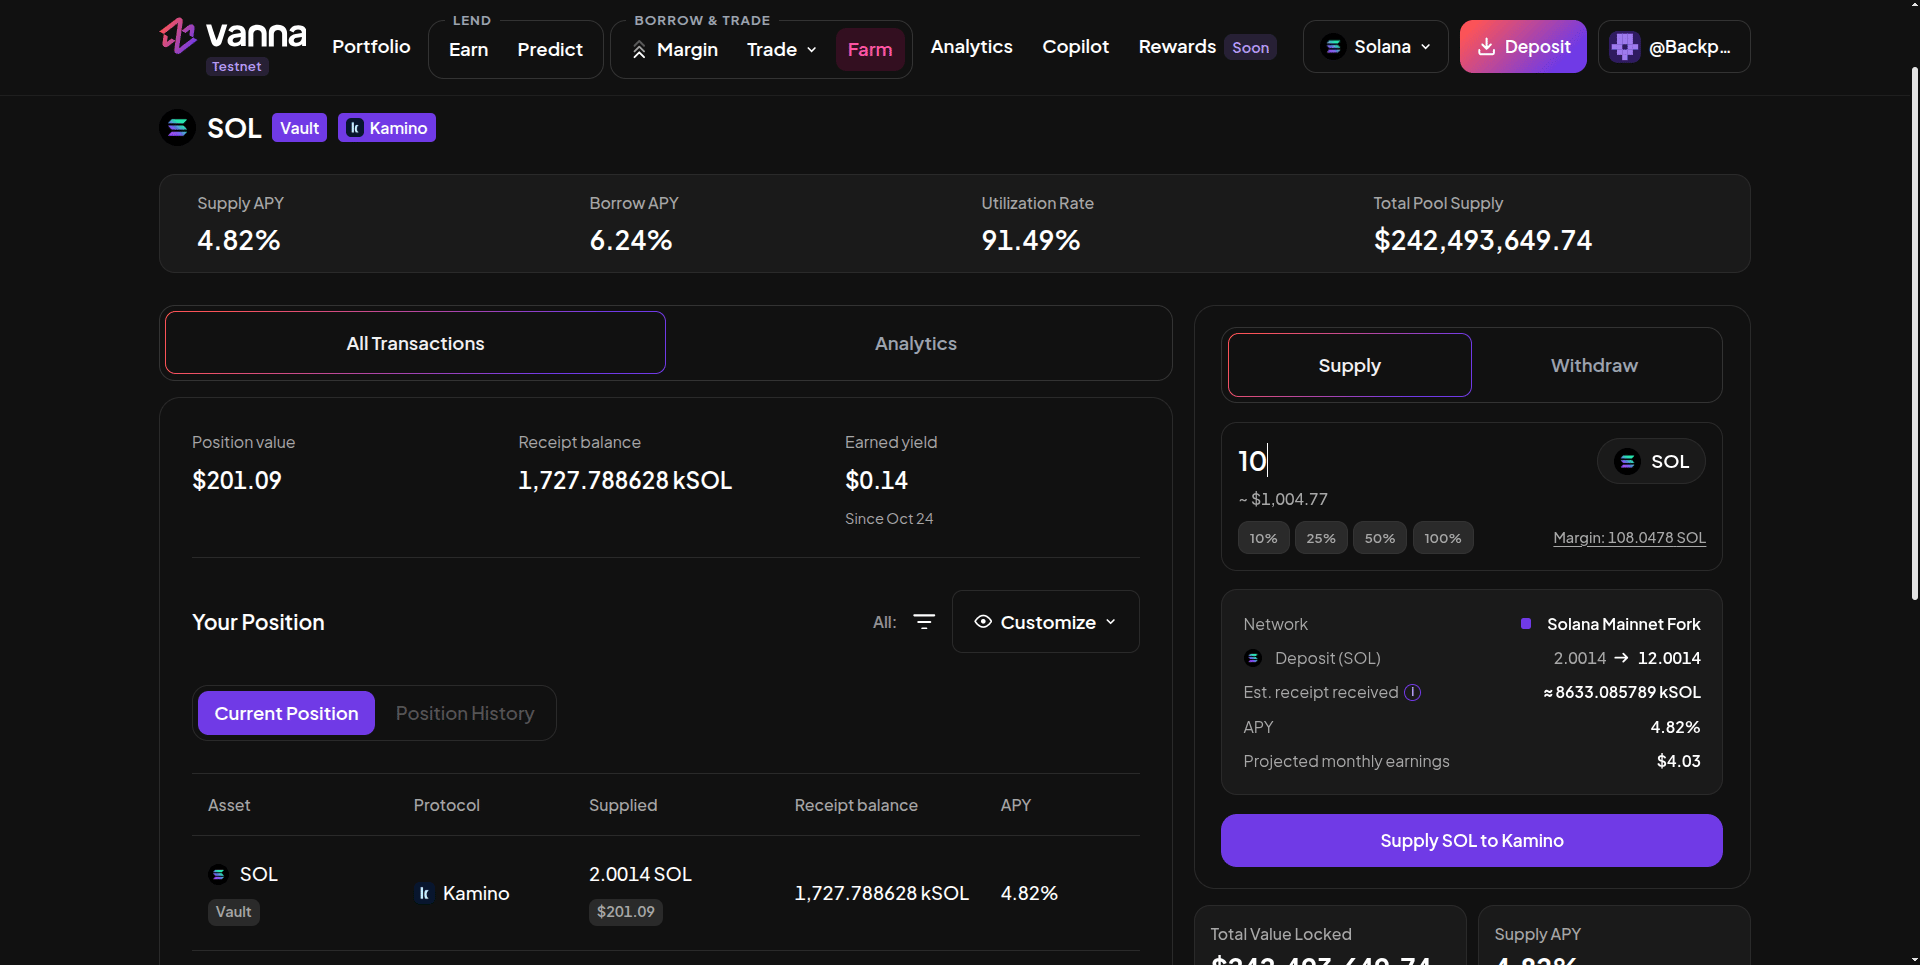Switch to Position History
1920x965 pixels.
(x=465, y=713)
